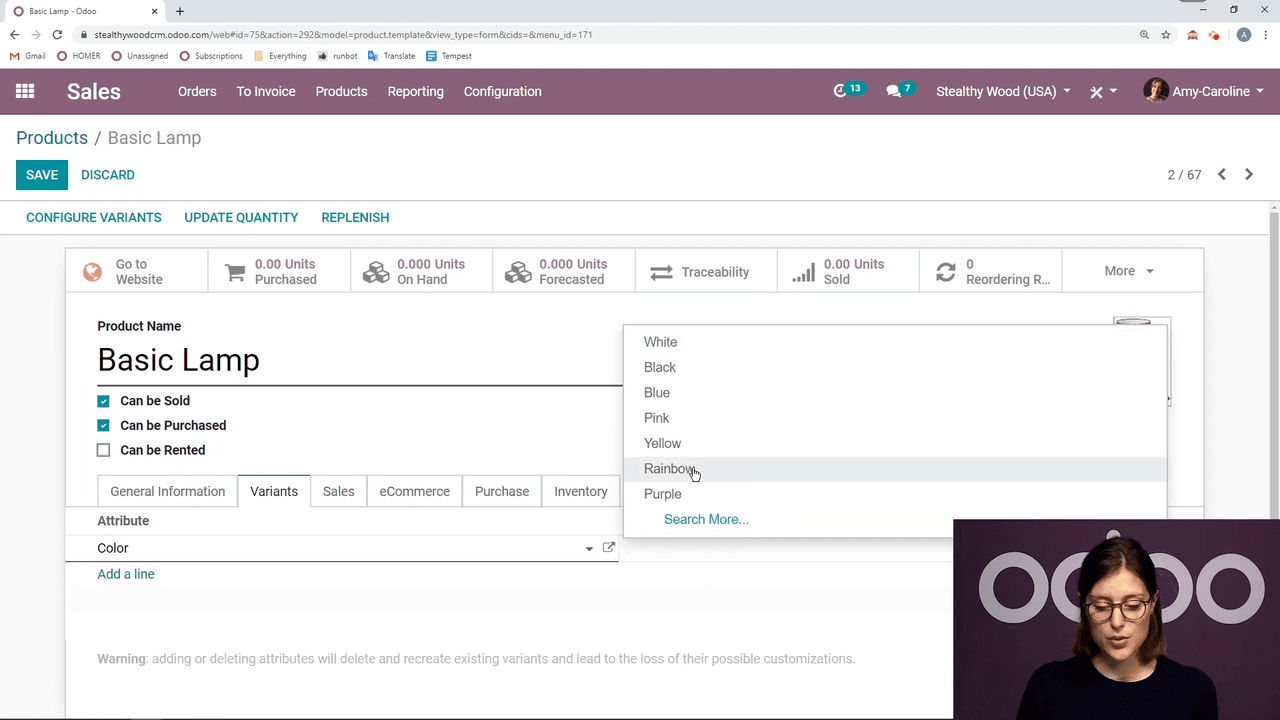Click the Add a line link
Screen dimensions: 1280x720
pyautogui.click(x=126, y=574)
